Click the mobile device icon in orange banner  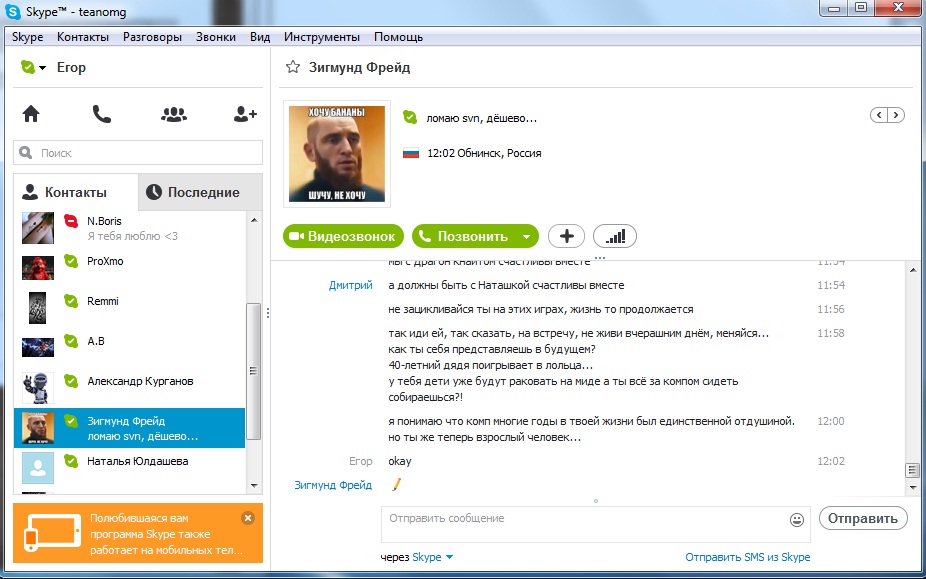(x=52, y=534)
